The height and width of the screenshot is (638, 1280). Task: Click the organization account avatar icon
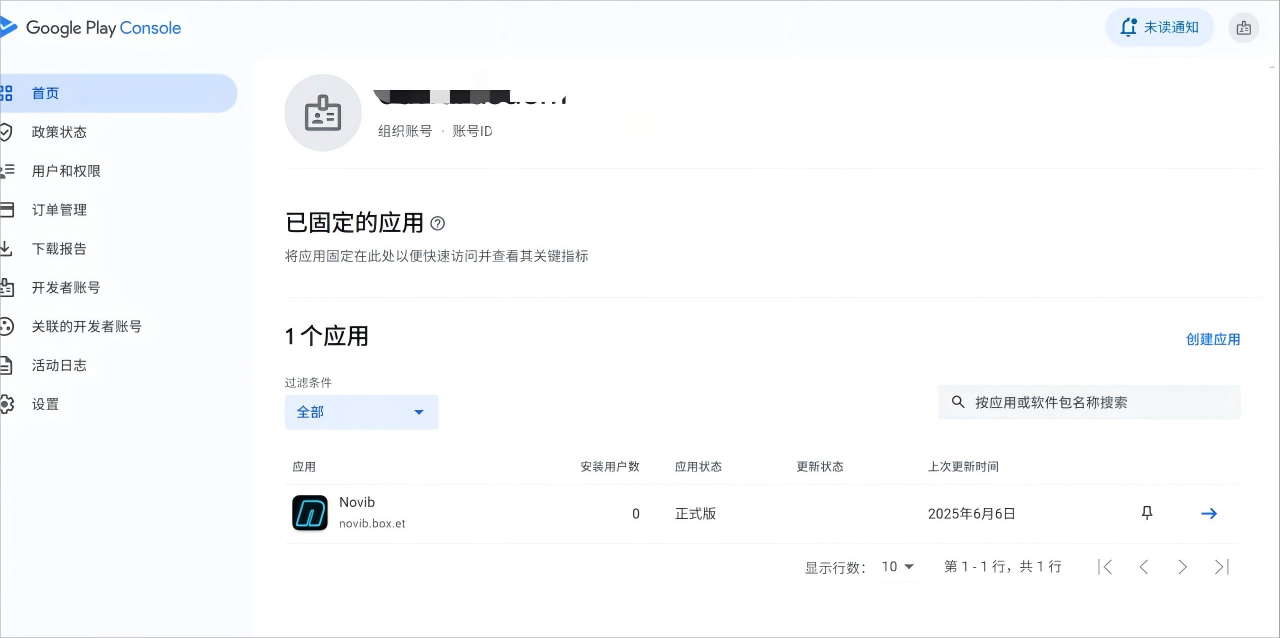(x=323, y=113)
